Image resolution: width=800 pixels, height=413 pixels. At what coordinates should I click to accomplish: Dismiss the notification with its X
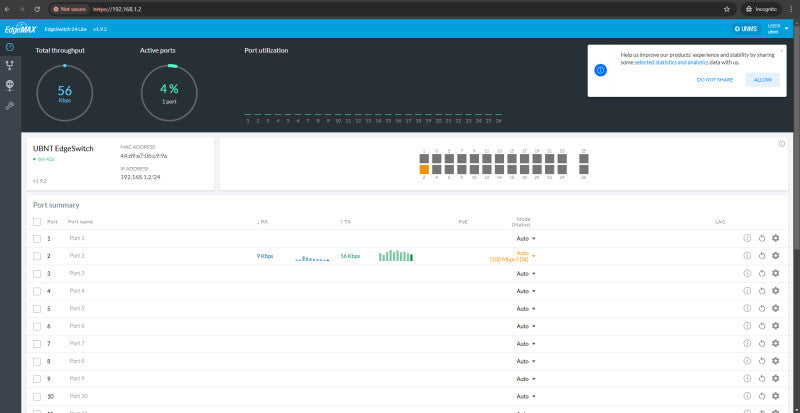781,51
